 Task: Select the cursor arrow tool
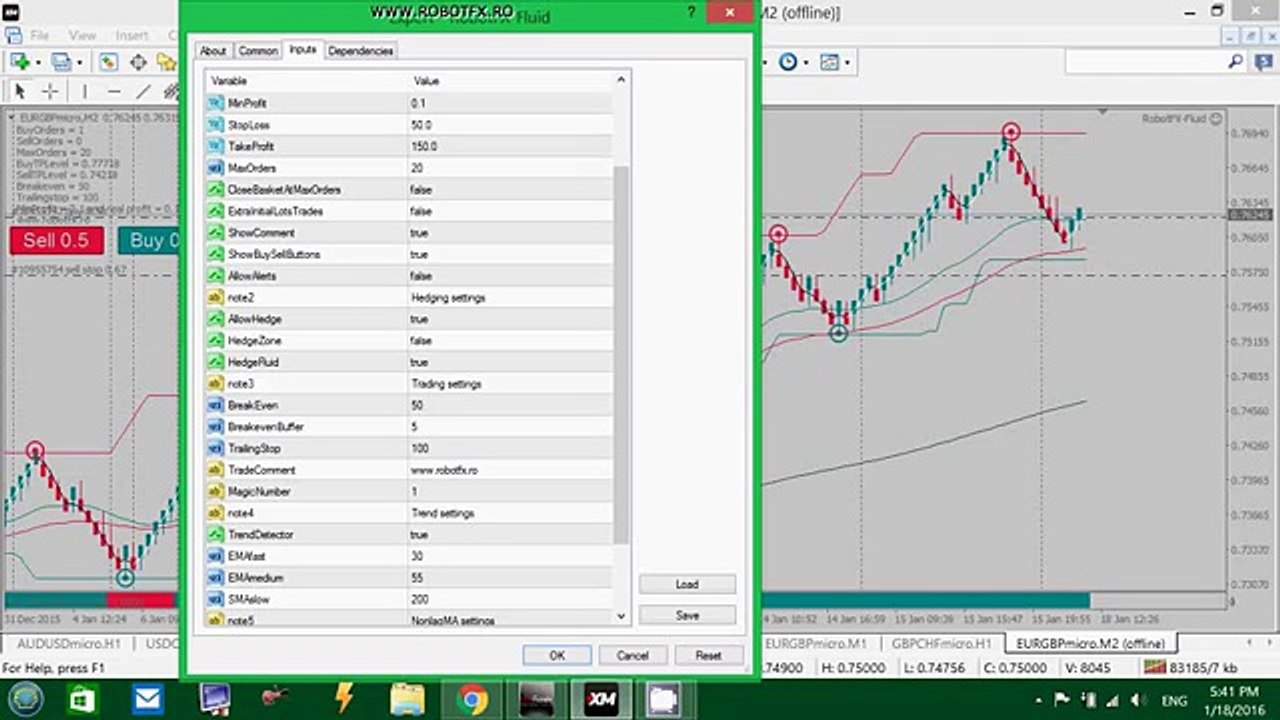[x=19, y=91]
